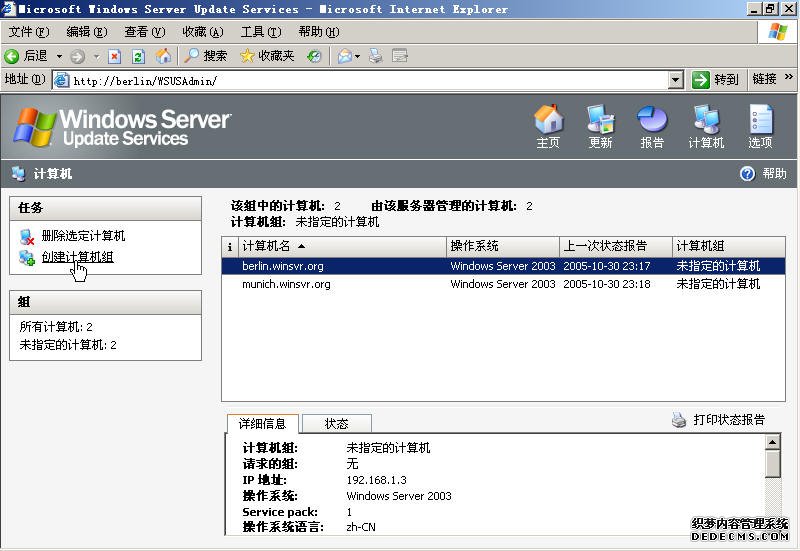Image resolution: width=800 pixels, height=551 pixels.
Task: Click the 操作系统 column header
Action: click(503, 246)
